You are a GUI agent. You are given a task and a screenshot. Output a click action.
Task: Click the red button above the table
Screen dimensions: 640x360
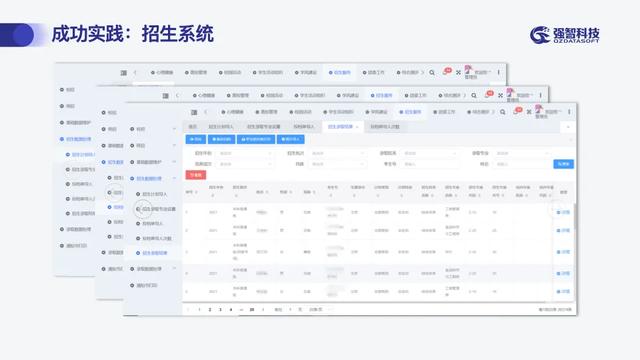[x=196, y=175]
